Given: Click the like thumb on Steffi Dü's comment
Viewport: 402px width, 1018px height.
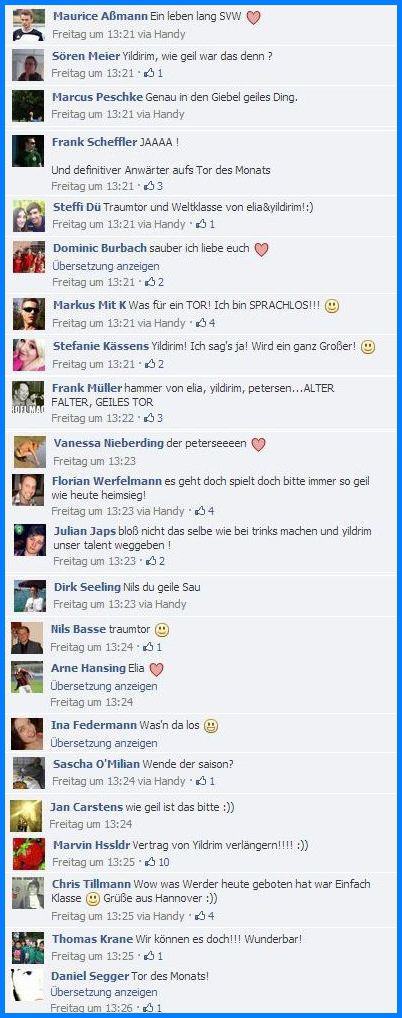Looking at the screenshot, I should (201, 224).
